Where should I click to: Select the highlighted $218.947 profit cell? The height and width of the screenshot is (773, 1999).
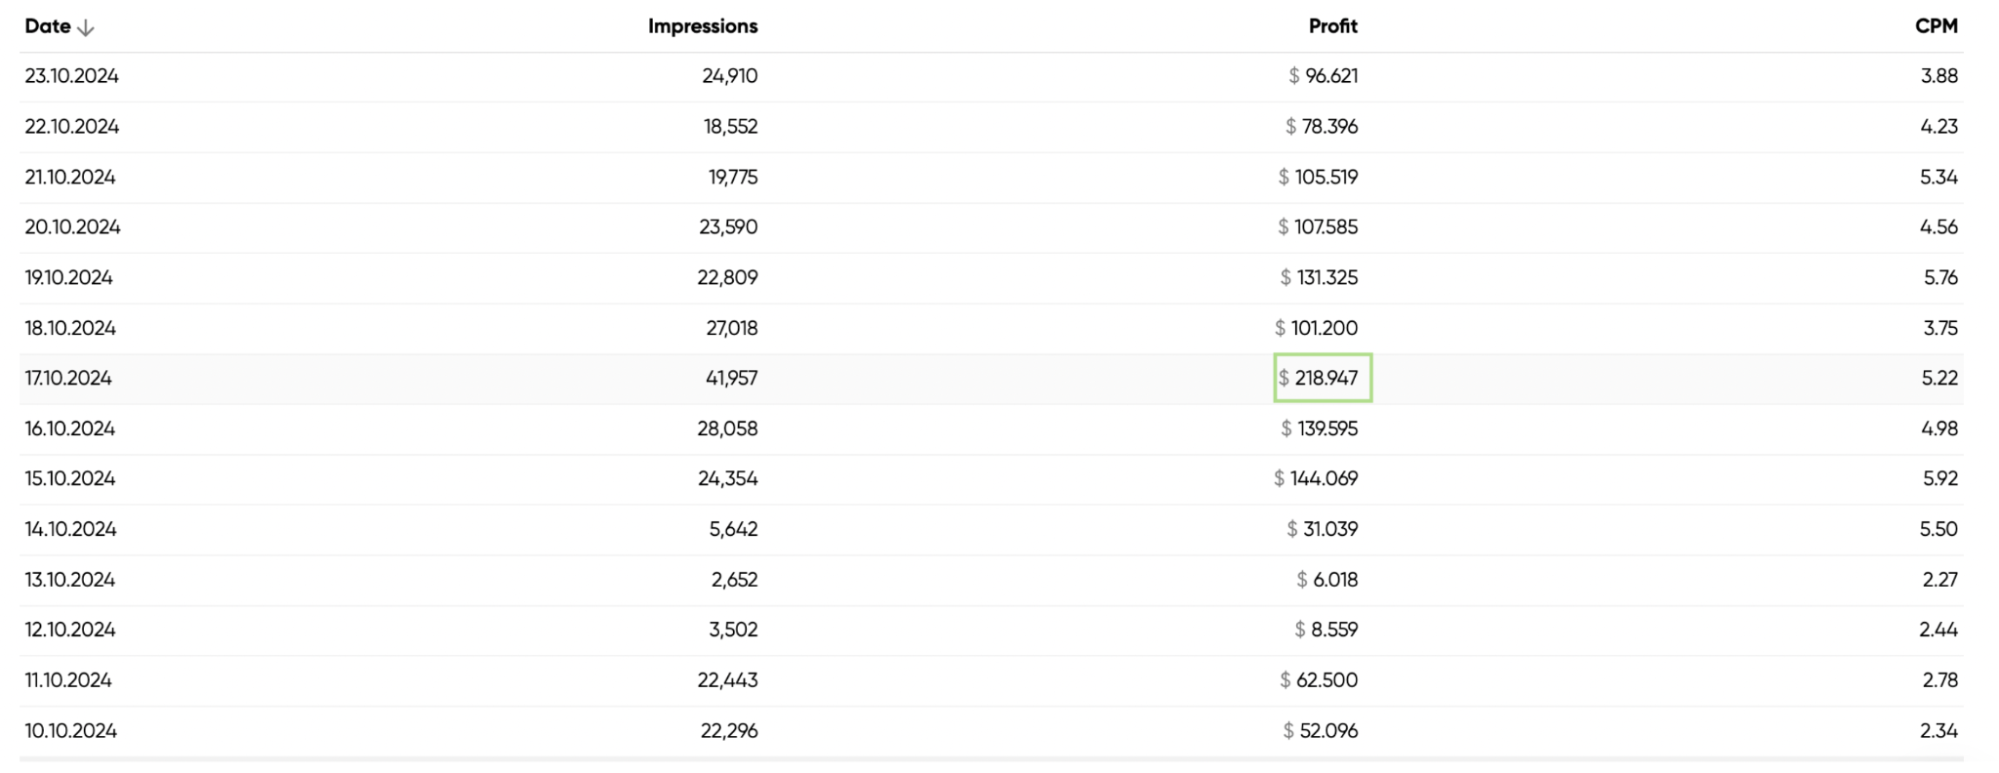point(1323,378)
